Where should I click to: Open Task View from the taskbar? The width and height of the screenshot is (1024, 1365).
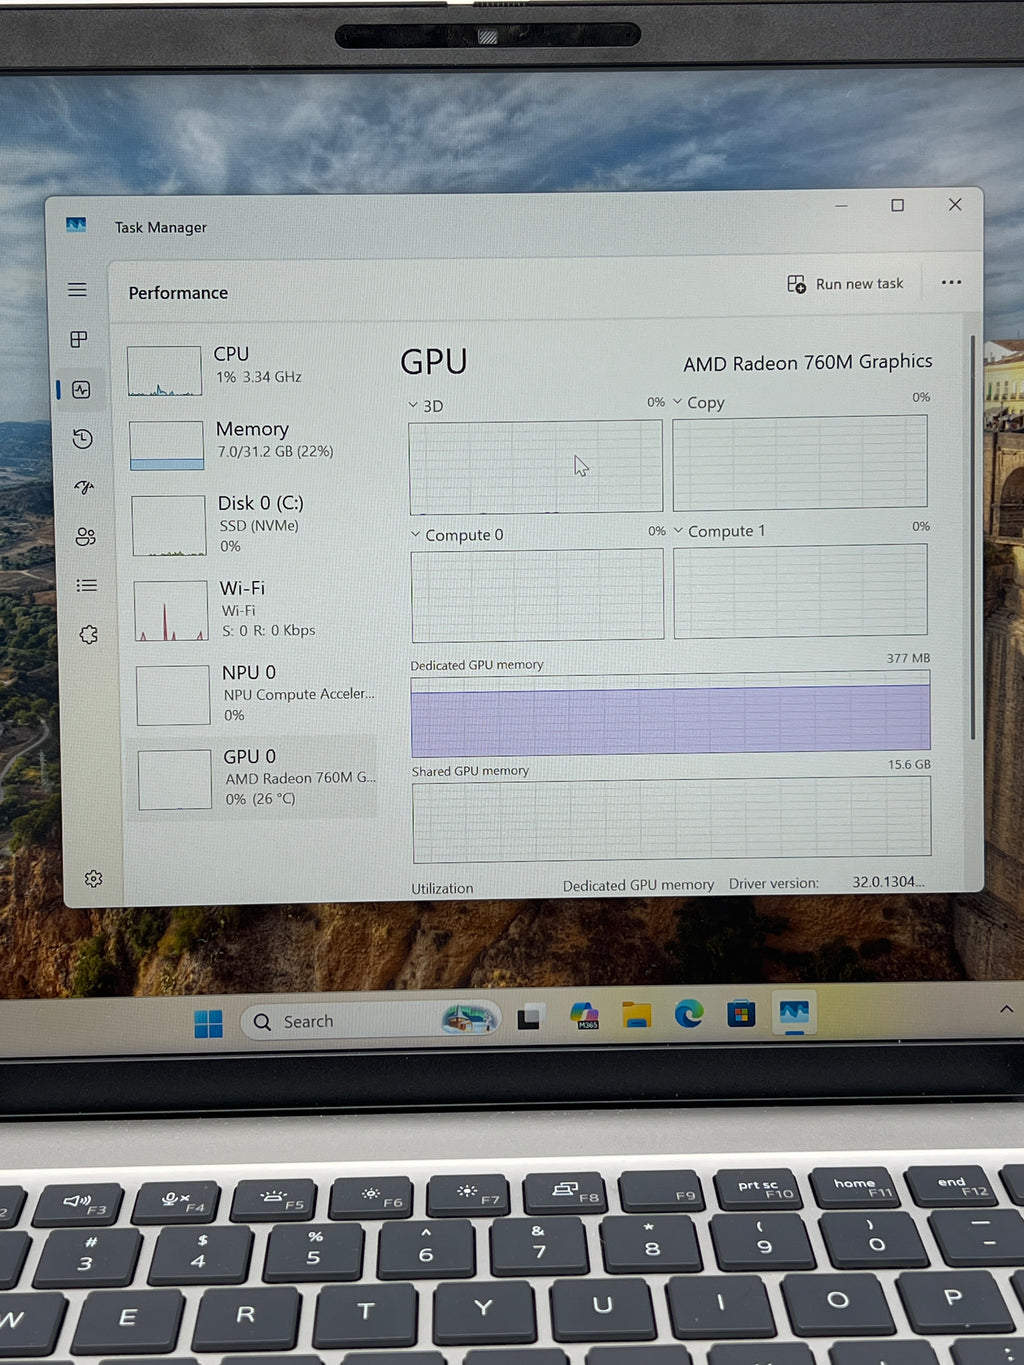coord(530,1018)
